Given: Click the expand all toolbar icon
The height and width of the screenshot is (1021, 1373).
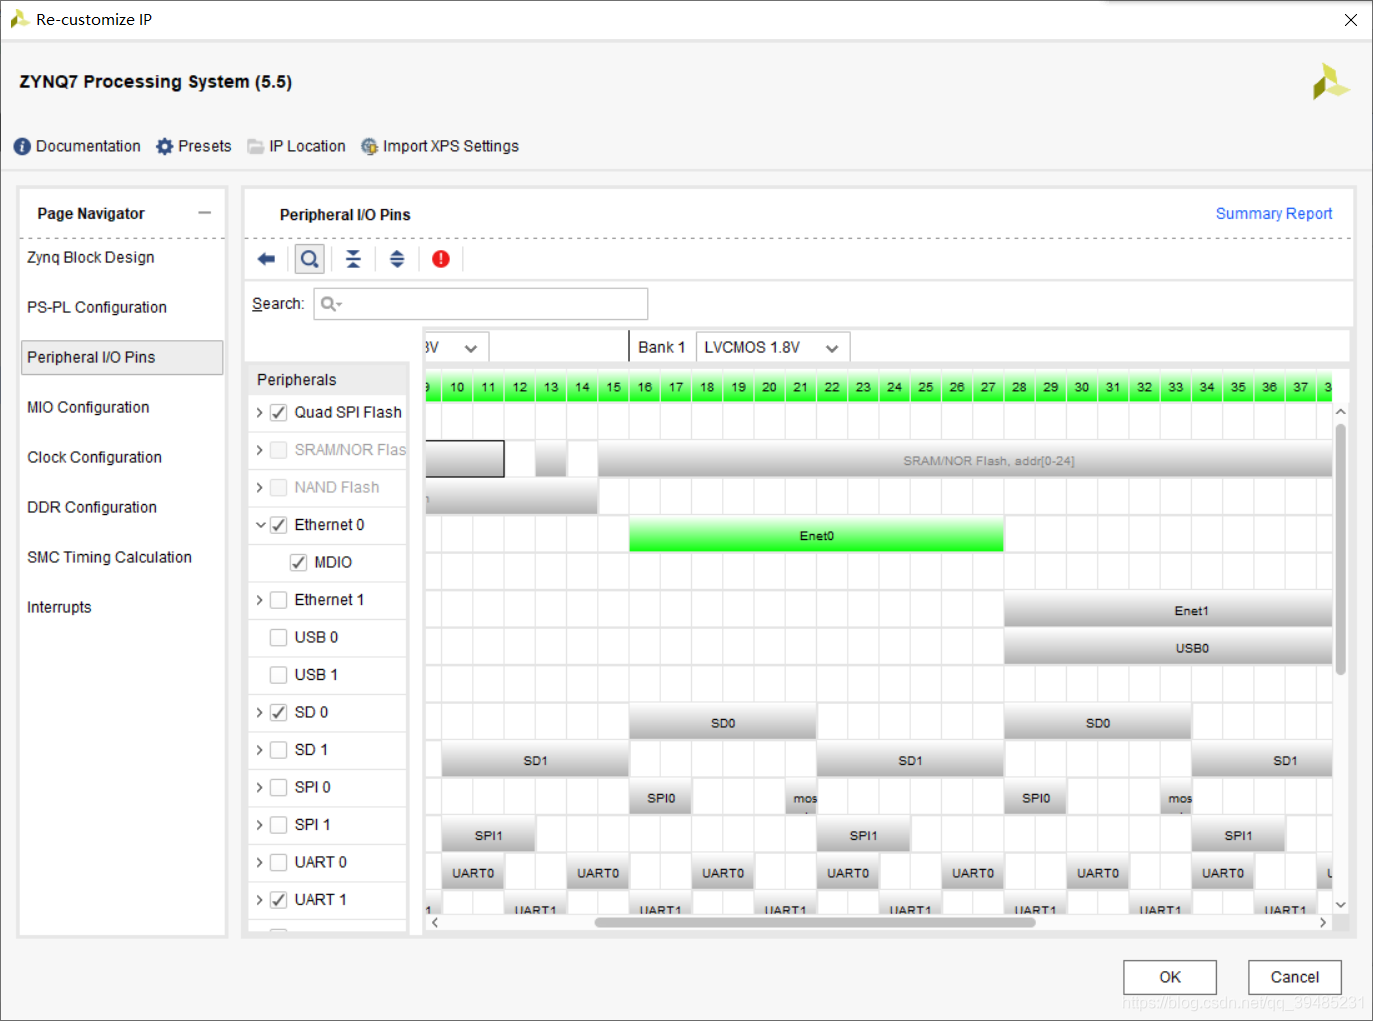Looking at the screenshot, I should pos(397,259).
